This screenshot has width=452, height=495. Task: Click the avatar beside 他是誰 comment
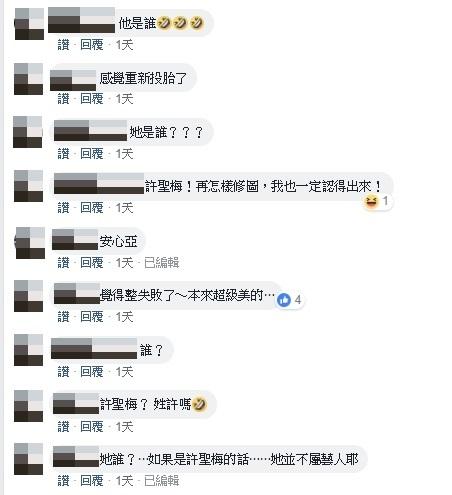pos(29,24)
